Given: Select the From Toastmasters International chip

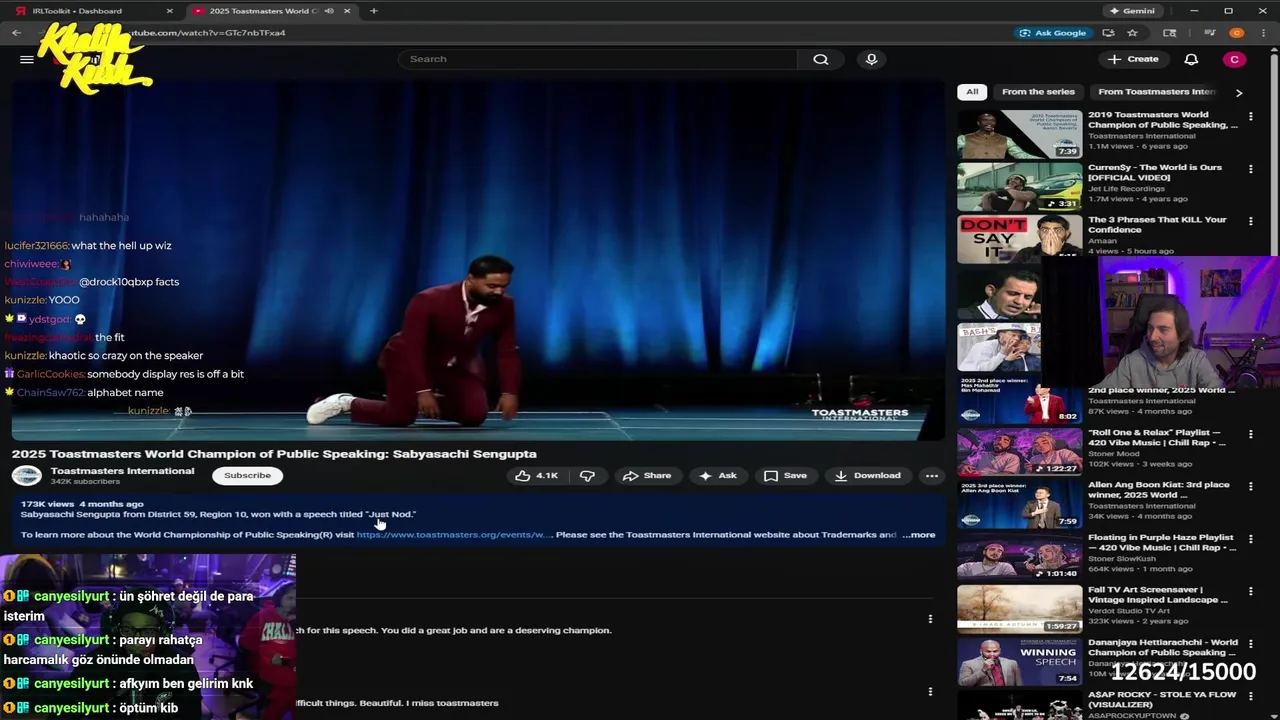Looking at the screenshot, I should [1156, 92].
